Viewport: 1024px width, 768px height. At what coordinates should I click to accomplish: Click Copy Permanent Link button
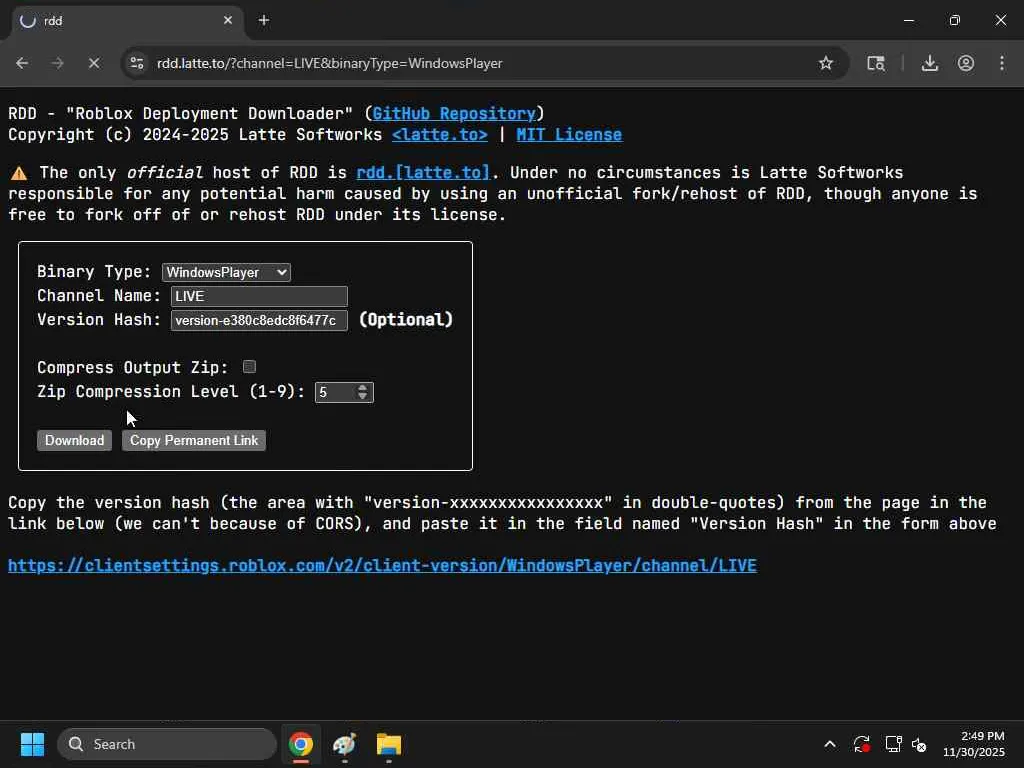[x=194, y=440]
